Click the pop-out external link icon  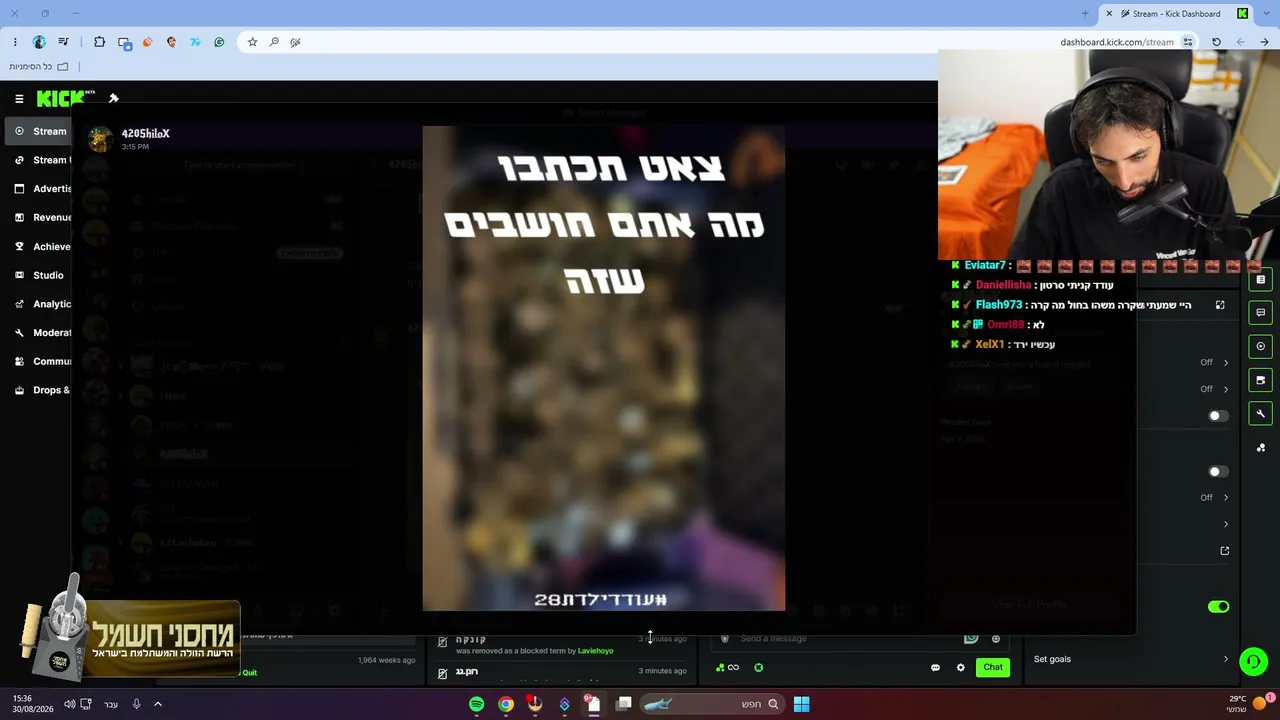(x=1225, y=551)
